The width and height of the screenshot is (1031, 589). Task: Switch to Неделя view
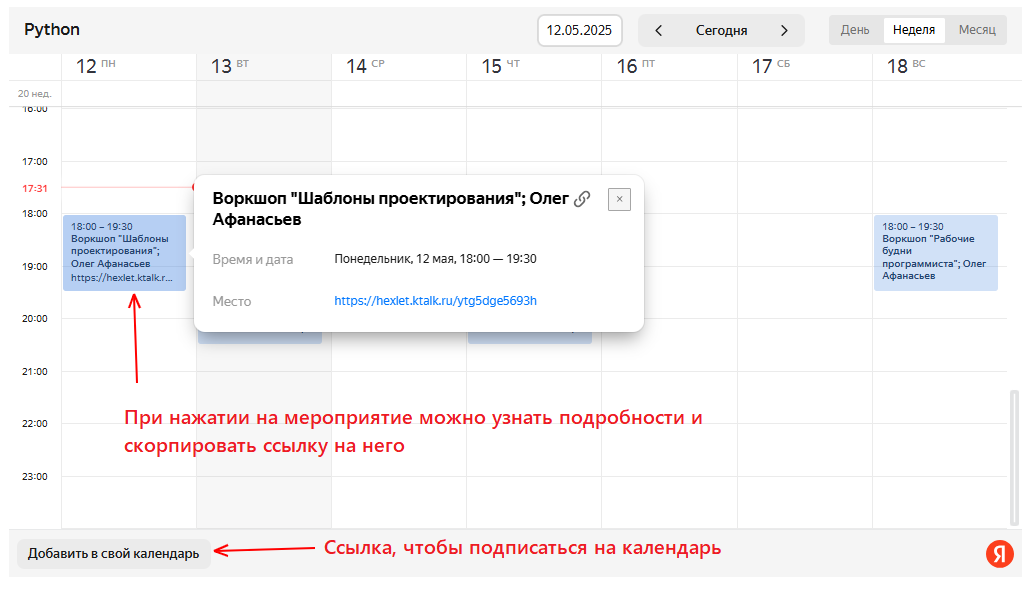pyautogui.click(x=914, y=30)
